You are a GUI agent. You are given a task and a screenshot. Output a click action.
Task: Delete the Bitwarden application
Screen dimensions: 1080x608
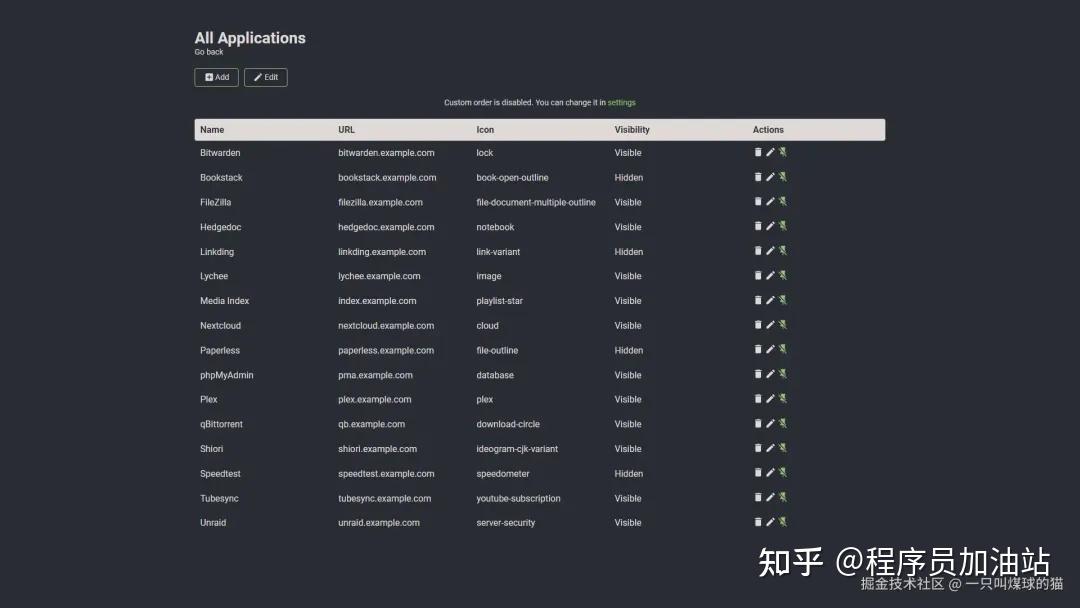[758, 152]
